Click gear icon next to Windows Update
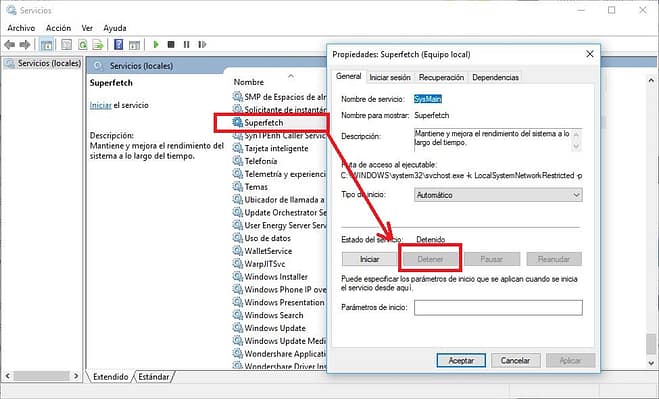 237,328
